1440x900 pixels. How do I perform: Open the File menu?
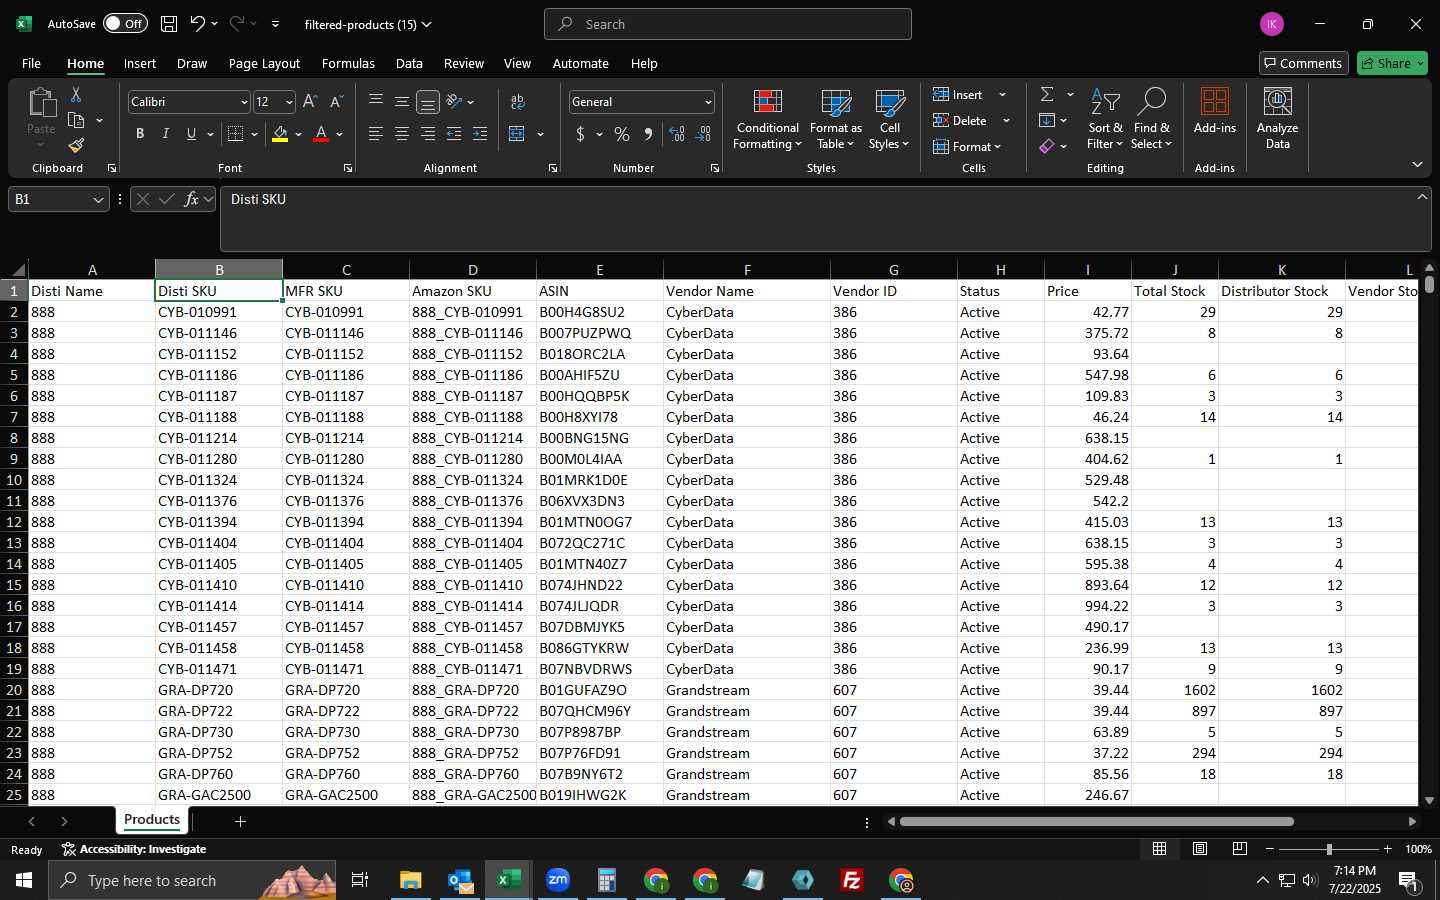(x=31, y=63)
